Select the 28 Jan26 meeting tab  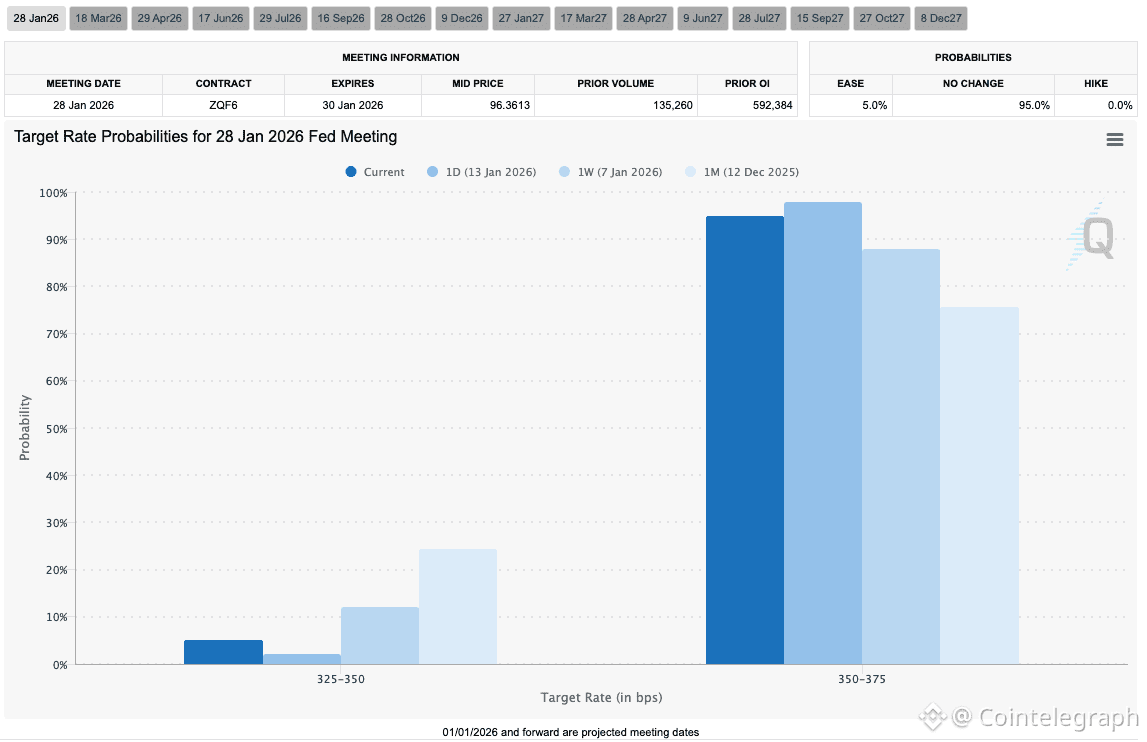(x=36, y=18)
